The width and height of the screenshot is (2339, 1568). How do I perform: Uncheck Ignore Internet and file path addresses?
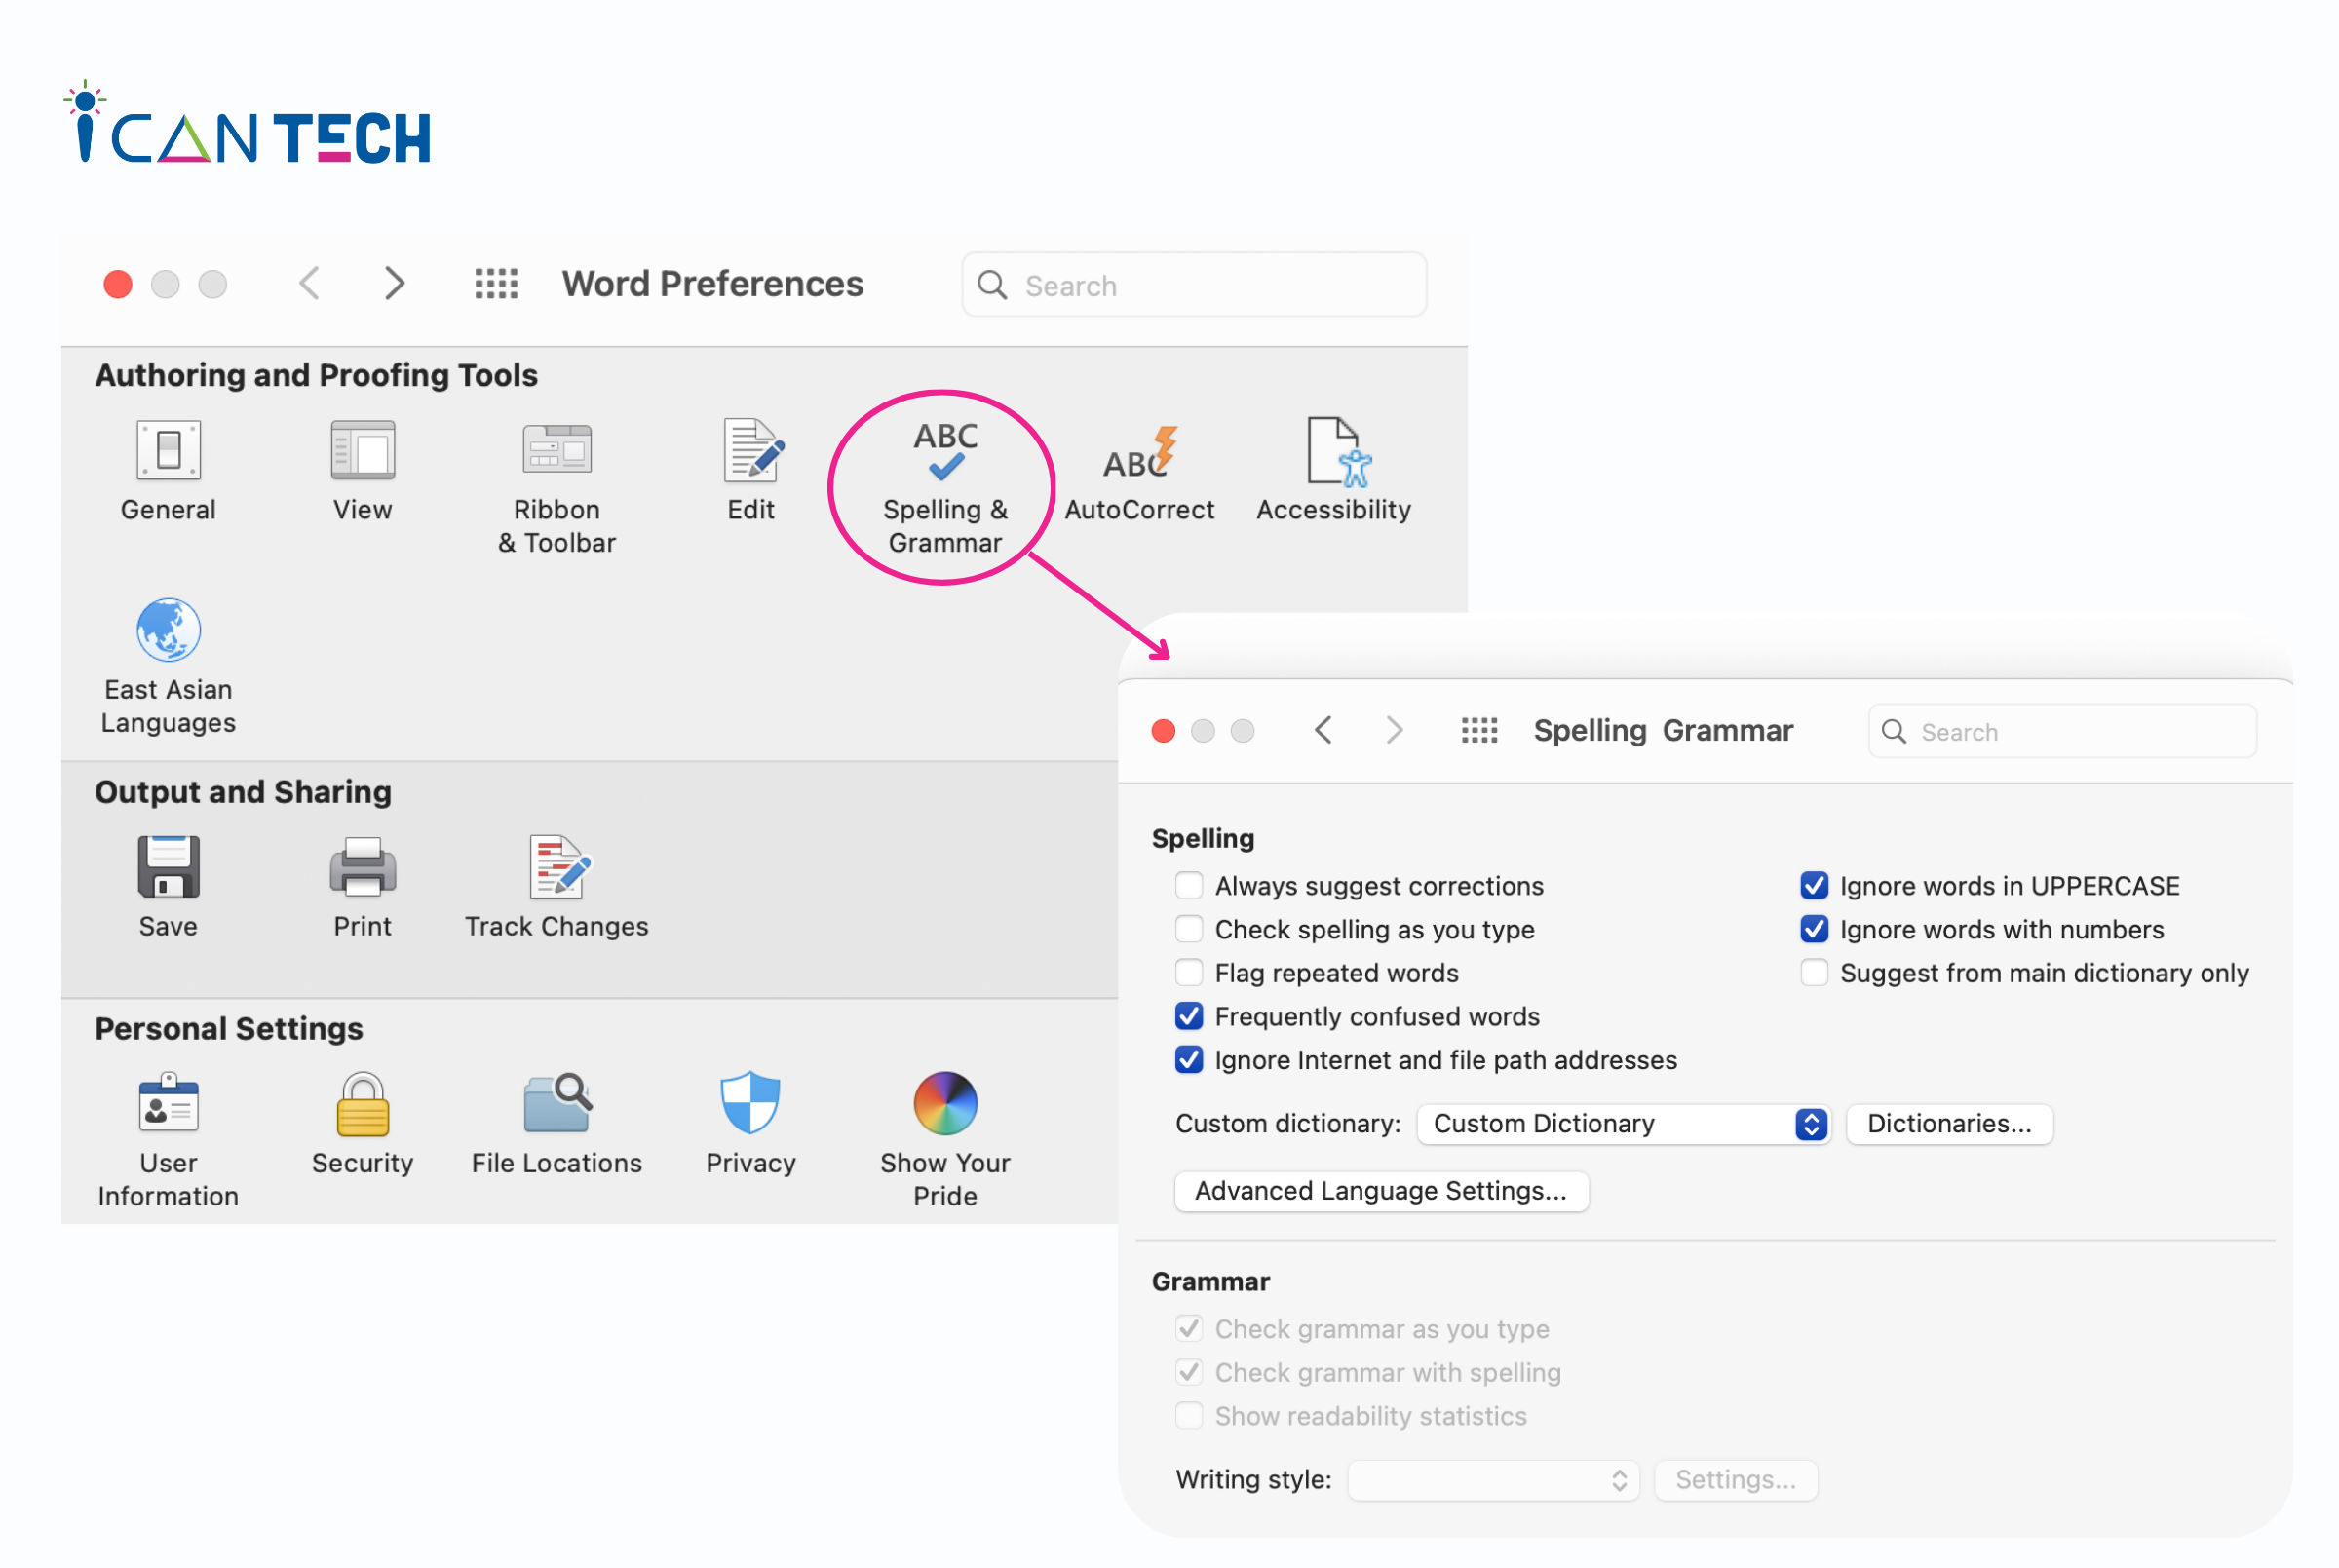pyautogui.click(x=1189, y=1060)
